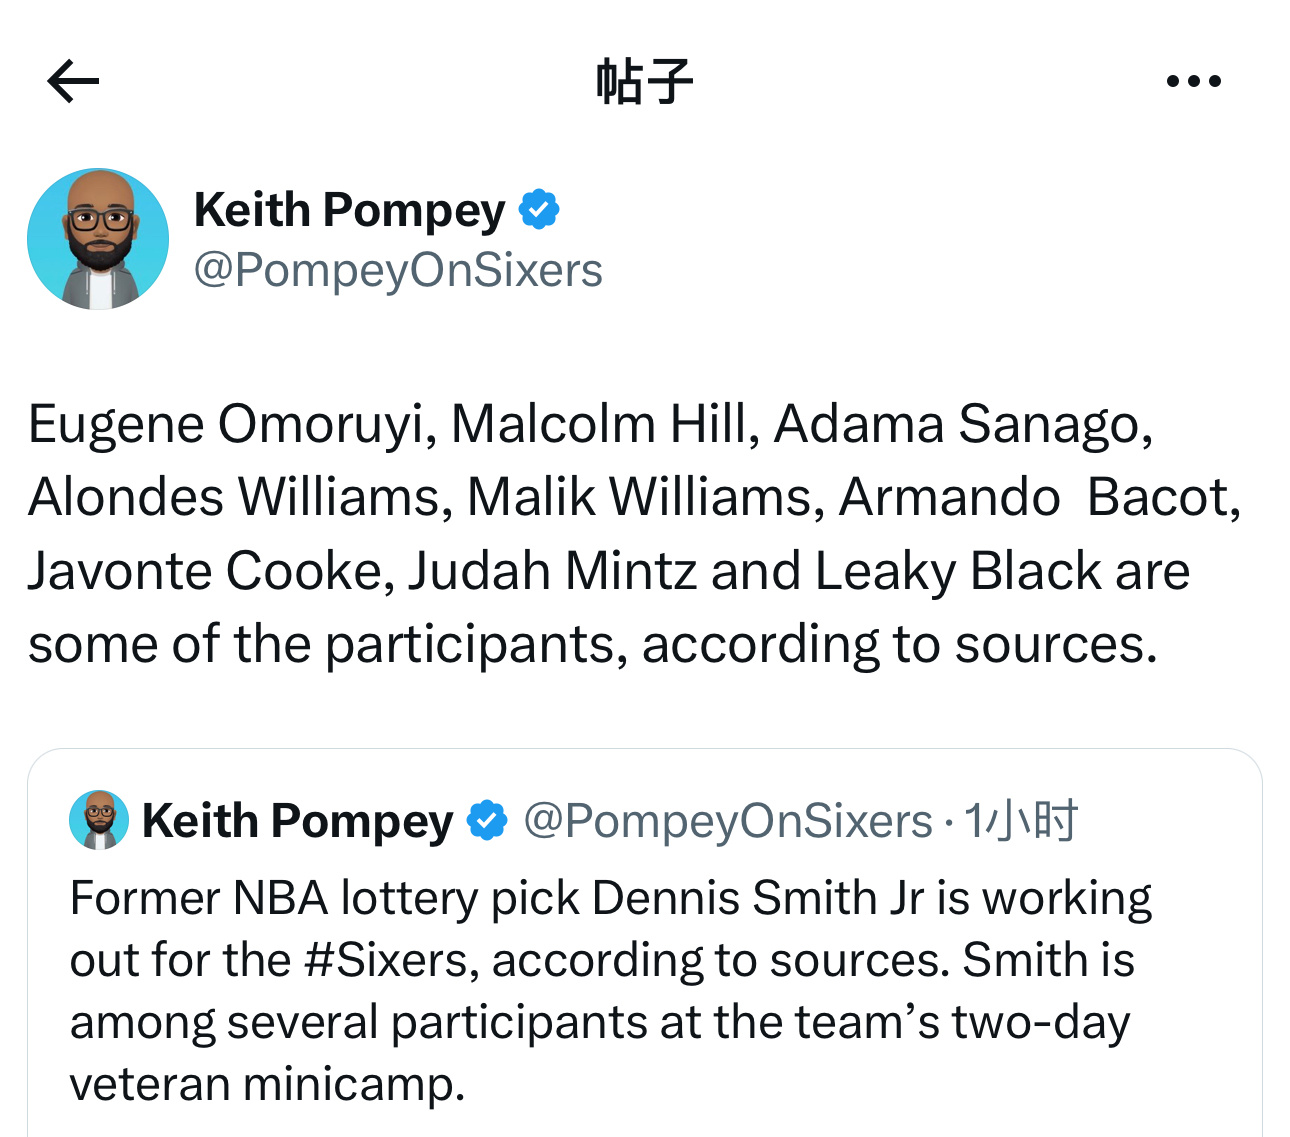Open the #Sixers hashtag link
This screenshot has height=1137, width=1290.
coord(384,960)
